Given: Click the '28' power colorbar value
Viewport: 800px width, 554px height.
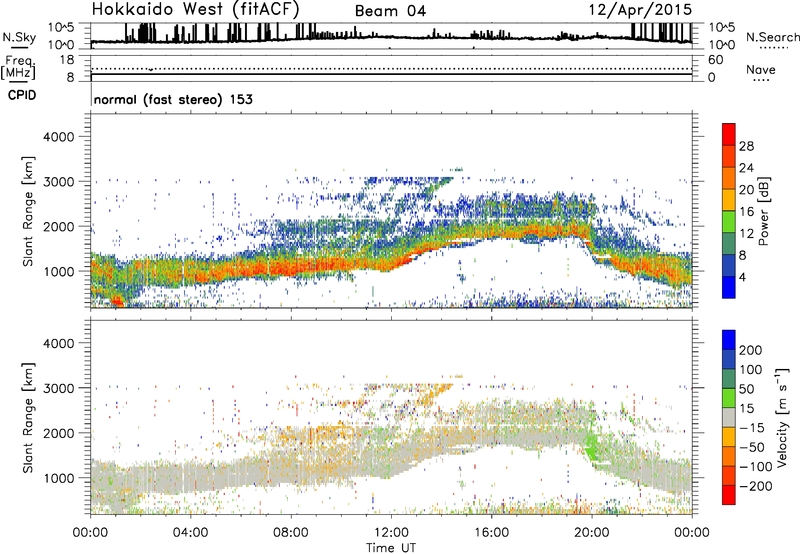Looking at the screenshot, I should click(746, 146).
